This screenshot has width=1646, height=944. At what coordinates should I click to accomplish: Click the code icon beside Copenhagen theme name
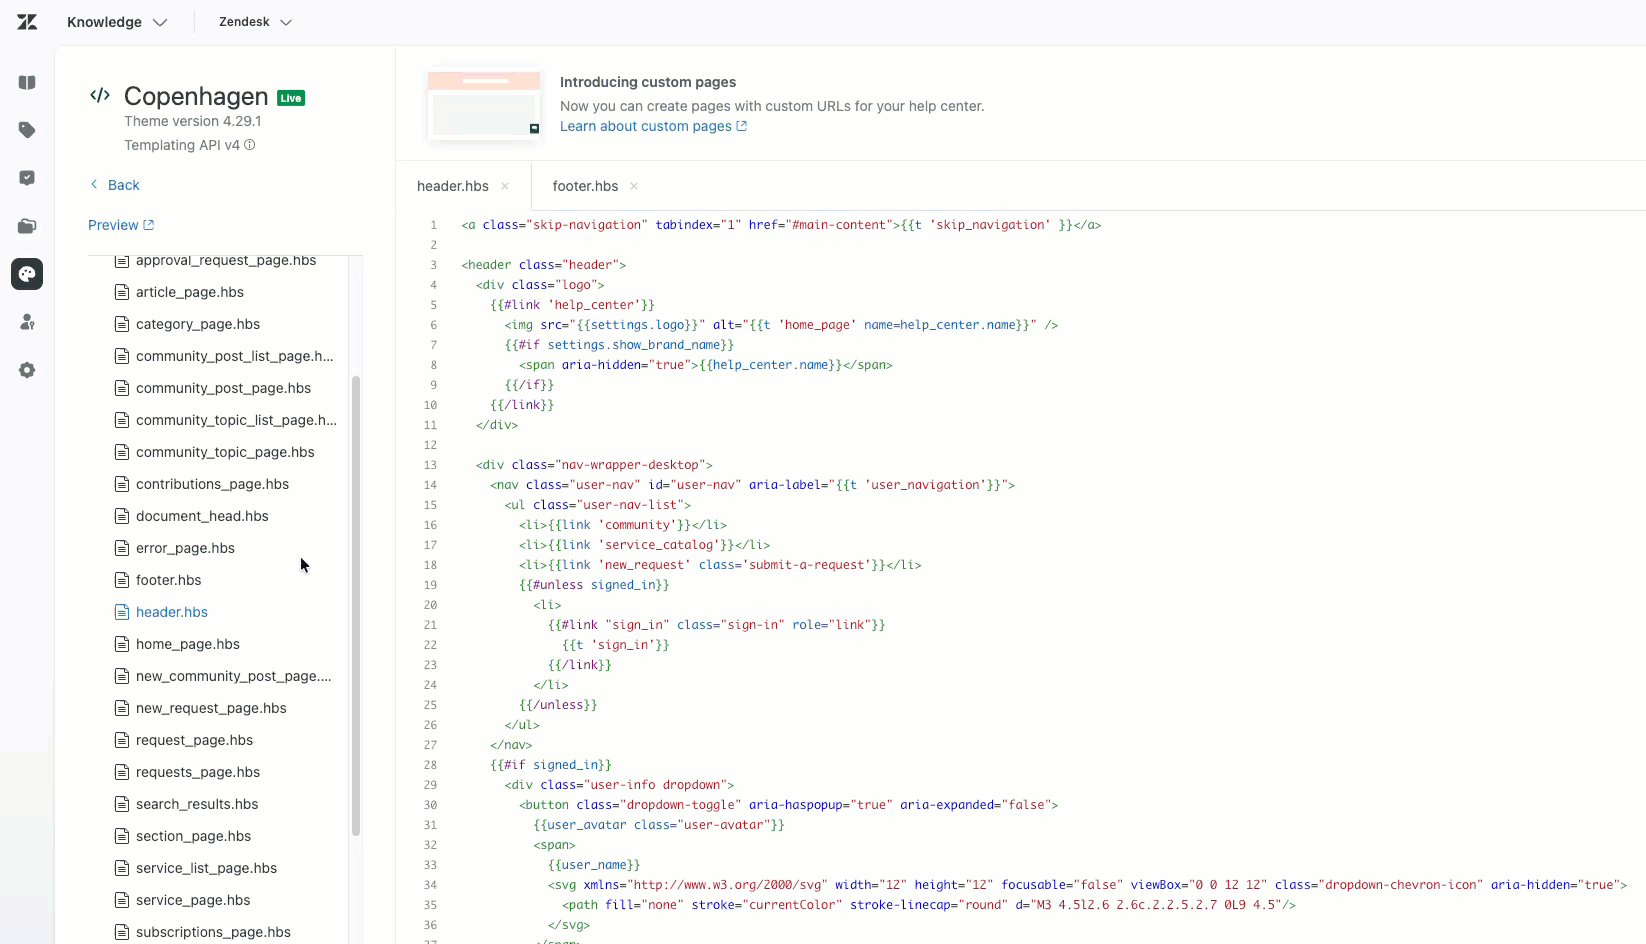coord(100,95)
